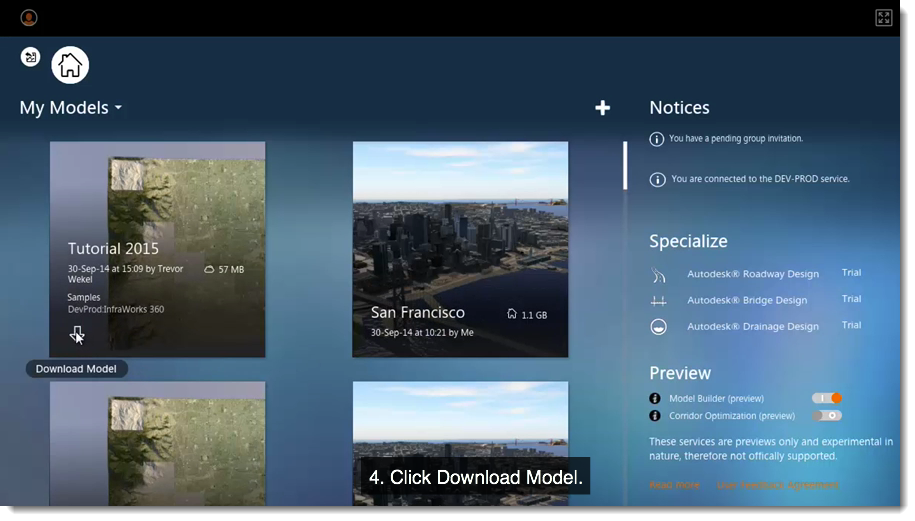The image size is (915, 521).
Task: Click info icon for DEV-PROD service notice
Action: (x=657, y=179)
